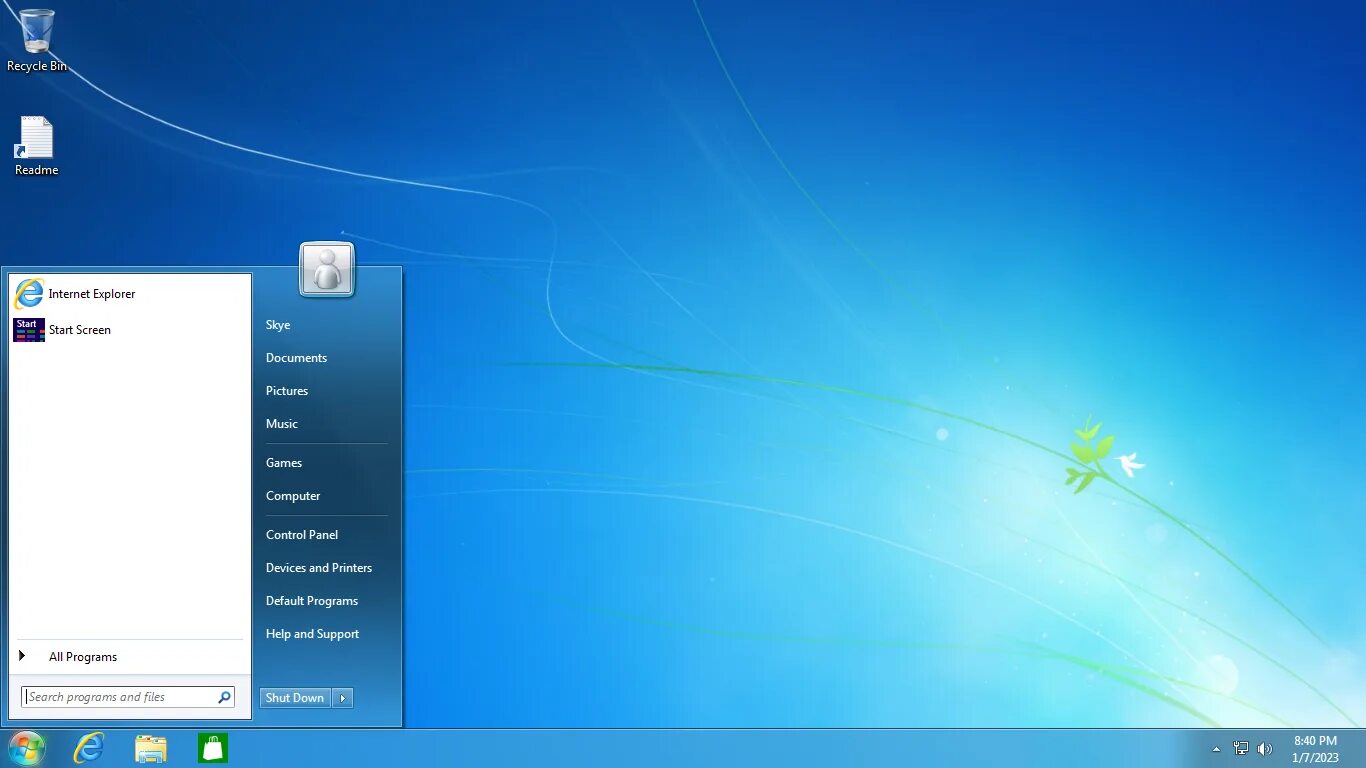The width and height of the screenshot is (1366, 768).
Task: Open Games from the Start menu
Action: pyautogui.click(x=284, y=463)
